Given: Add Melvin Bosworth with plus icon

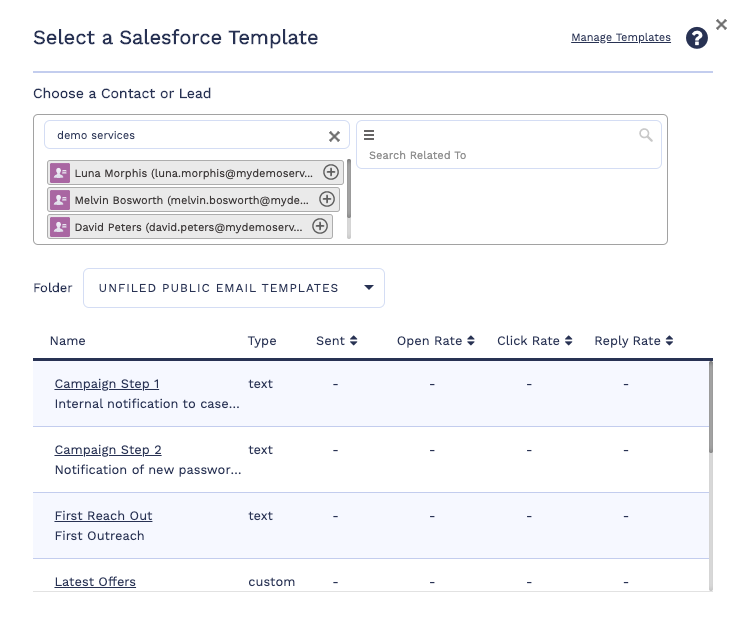Looking at the screenshot, I should 327,199.
